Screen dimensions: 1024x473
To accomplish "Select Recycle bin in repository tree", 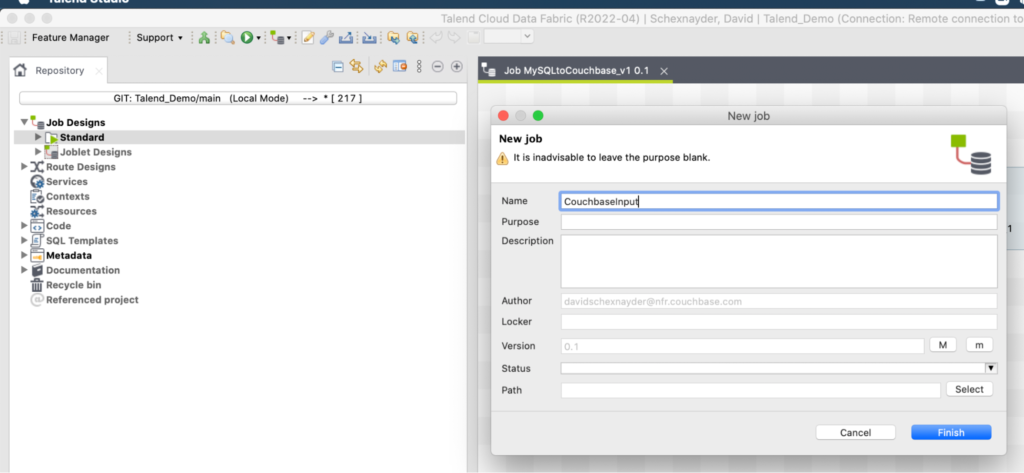I will point(74,285).
